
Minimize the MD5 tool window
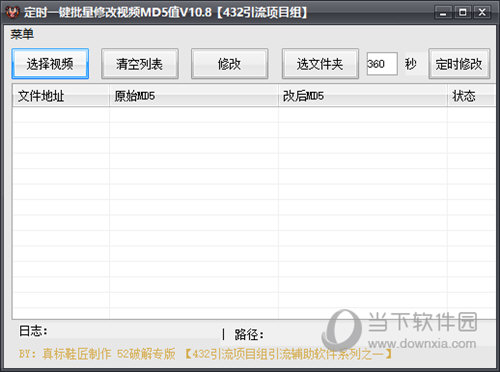[x=443, y=13]
